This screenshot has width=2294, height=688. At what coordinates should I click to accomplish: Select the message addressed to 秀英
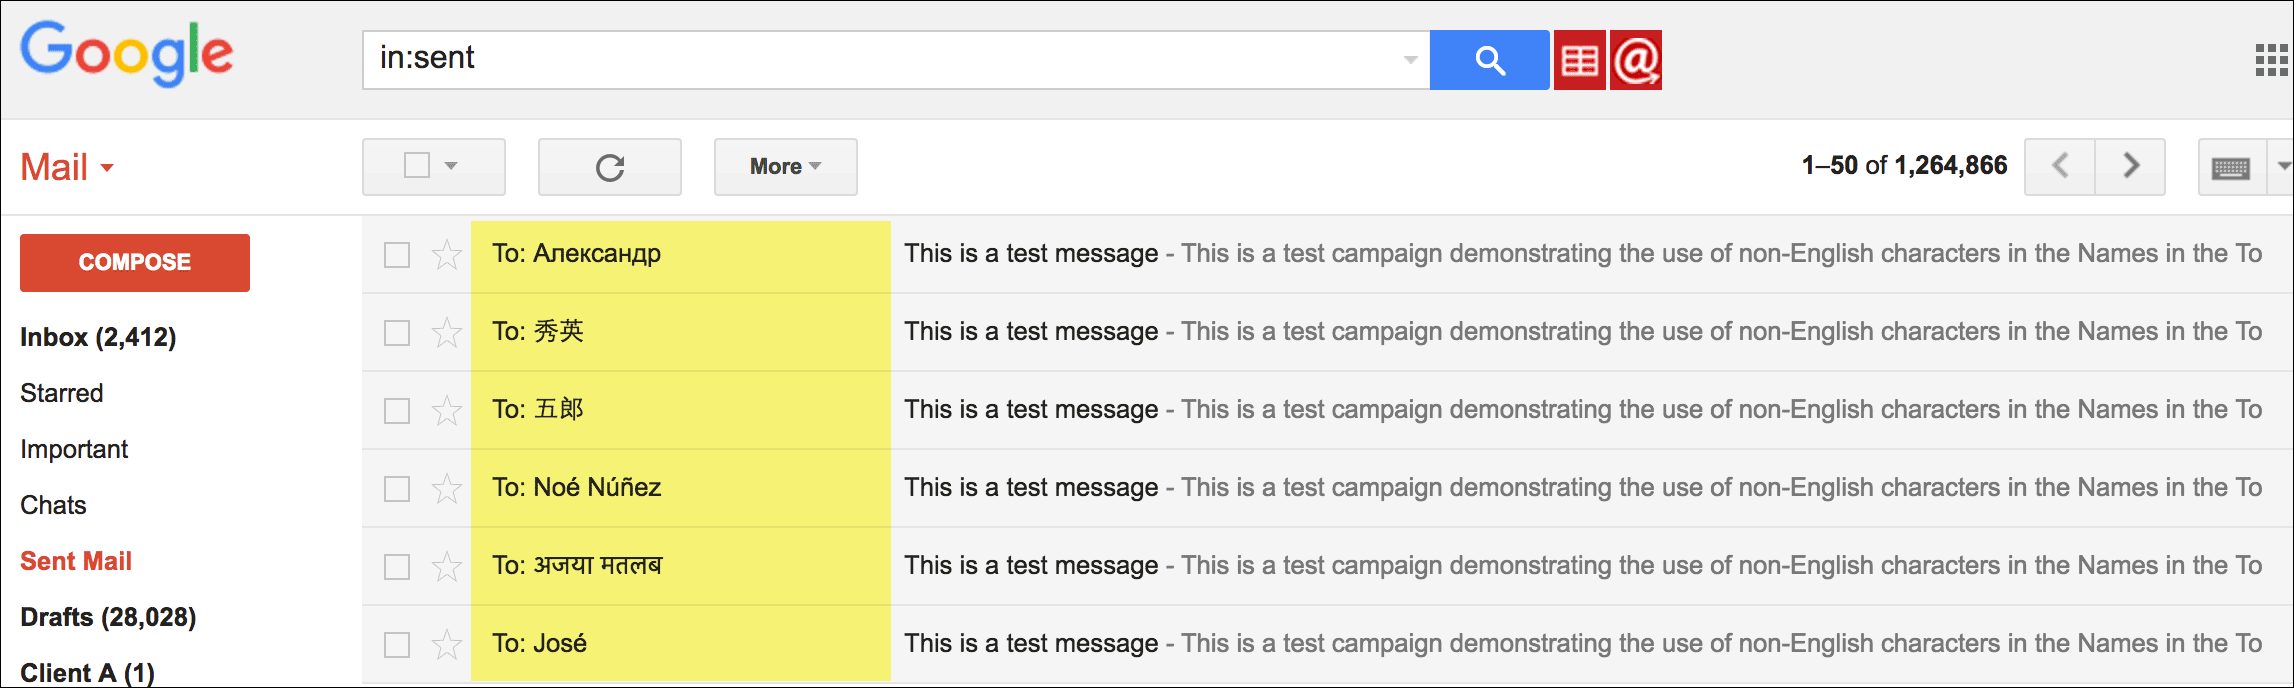[397, 333]
